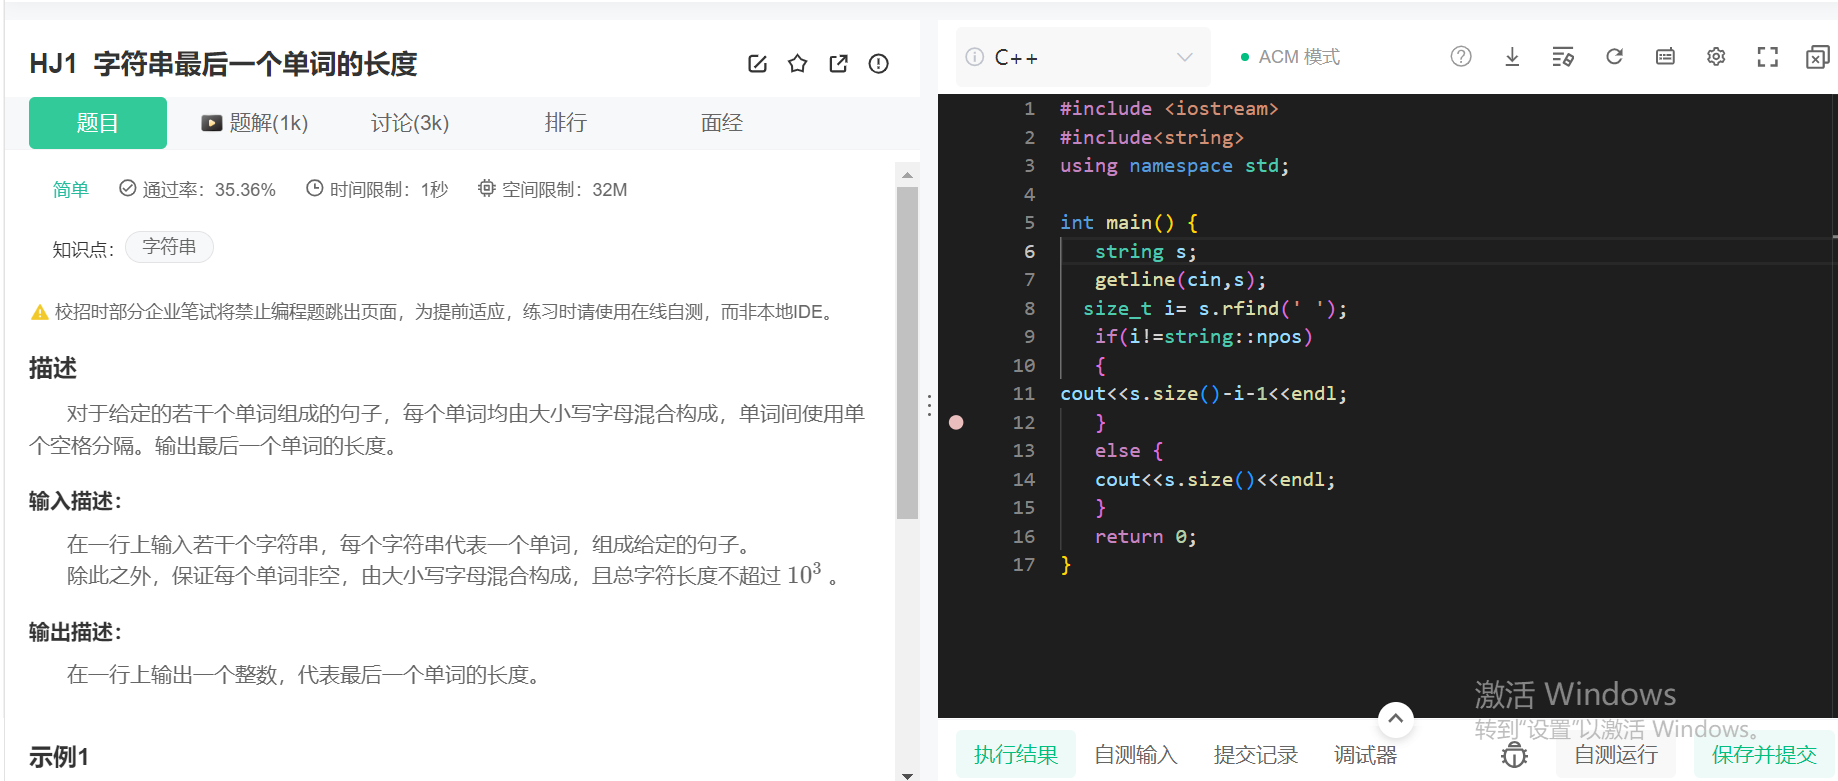Open the help question mark icon
Screen dimensions: 1838x781
pyautogui.click(x=1461, y=57)
